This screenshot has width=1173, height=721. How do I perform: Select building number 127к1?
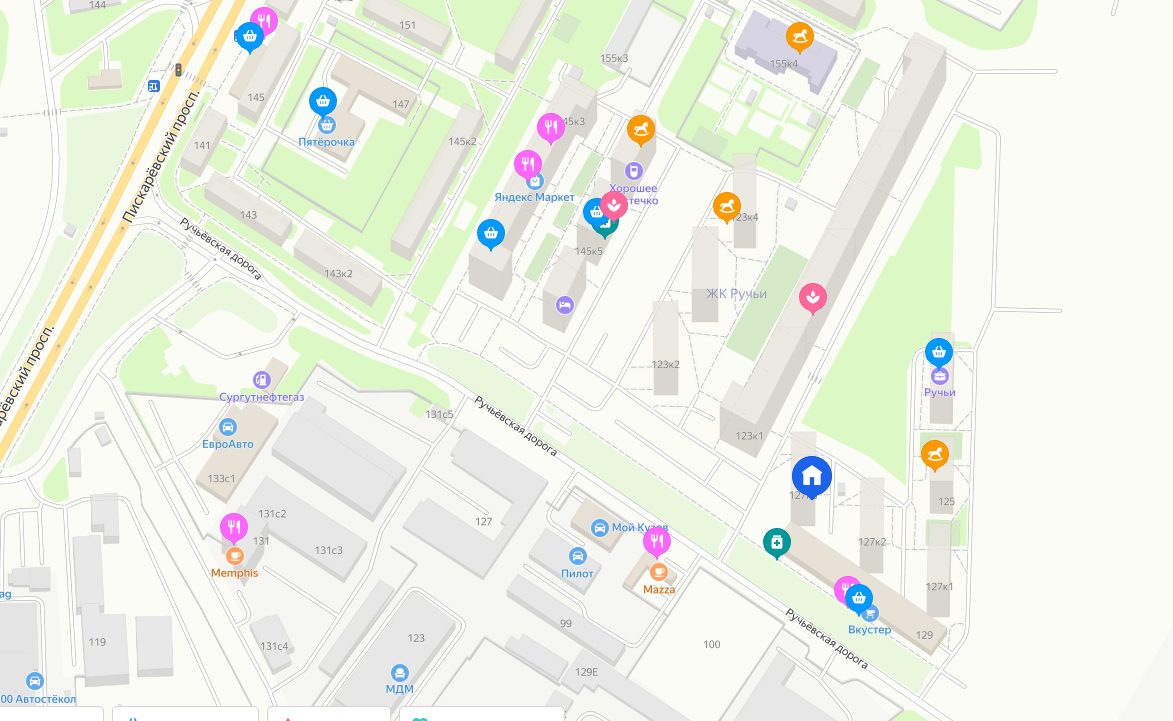tap(939, 586)
